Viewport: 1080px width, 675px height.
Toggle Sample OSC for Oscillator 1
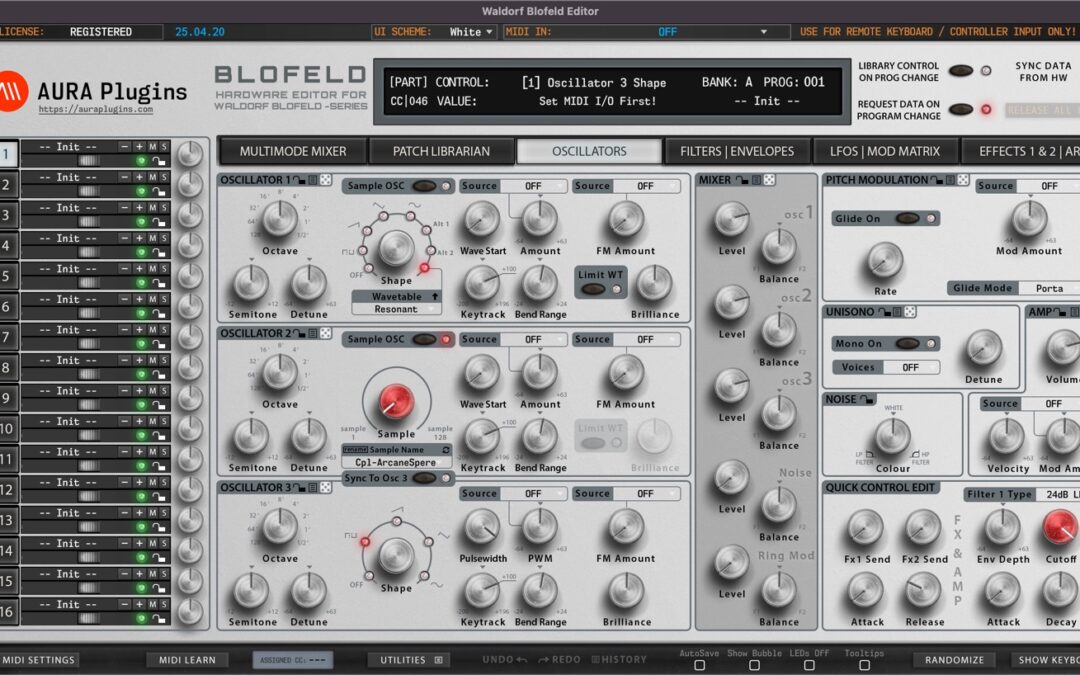(424, 186)
